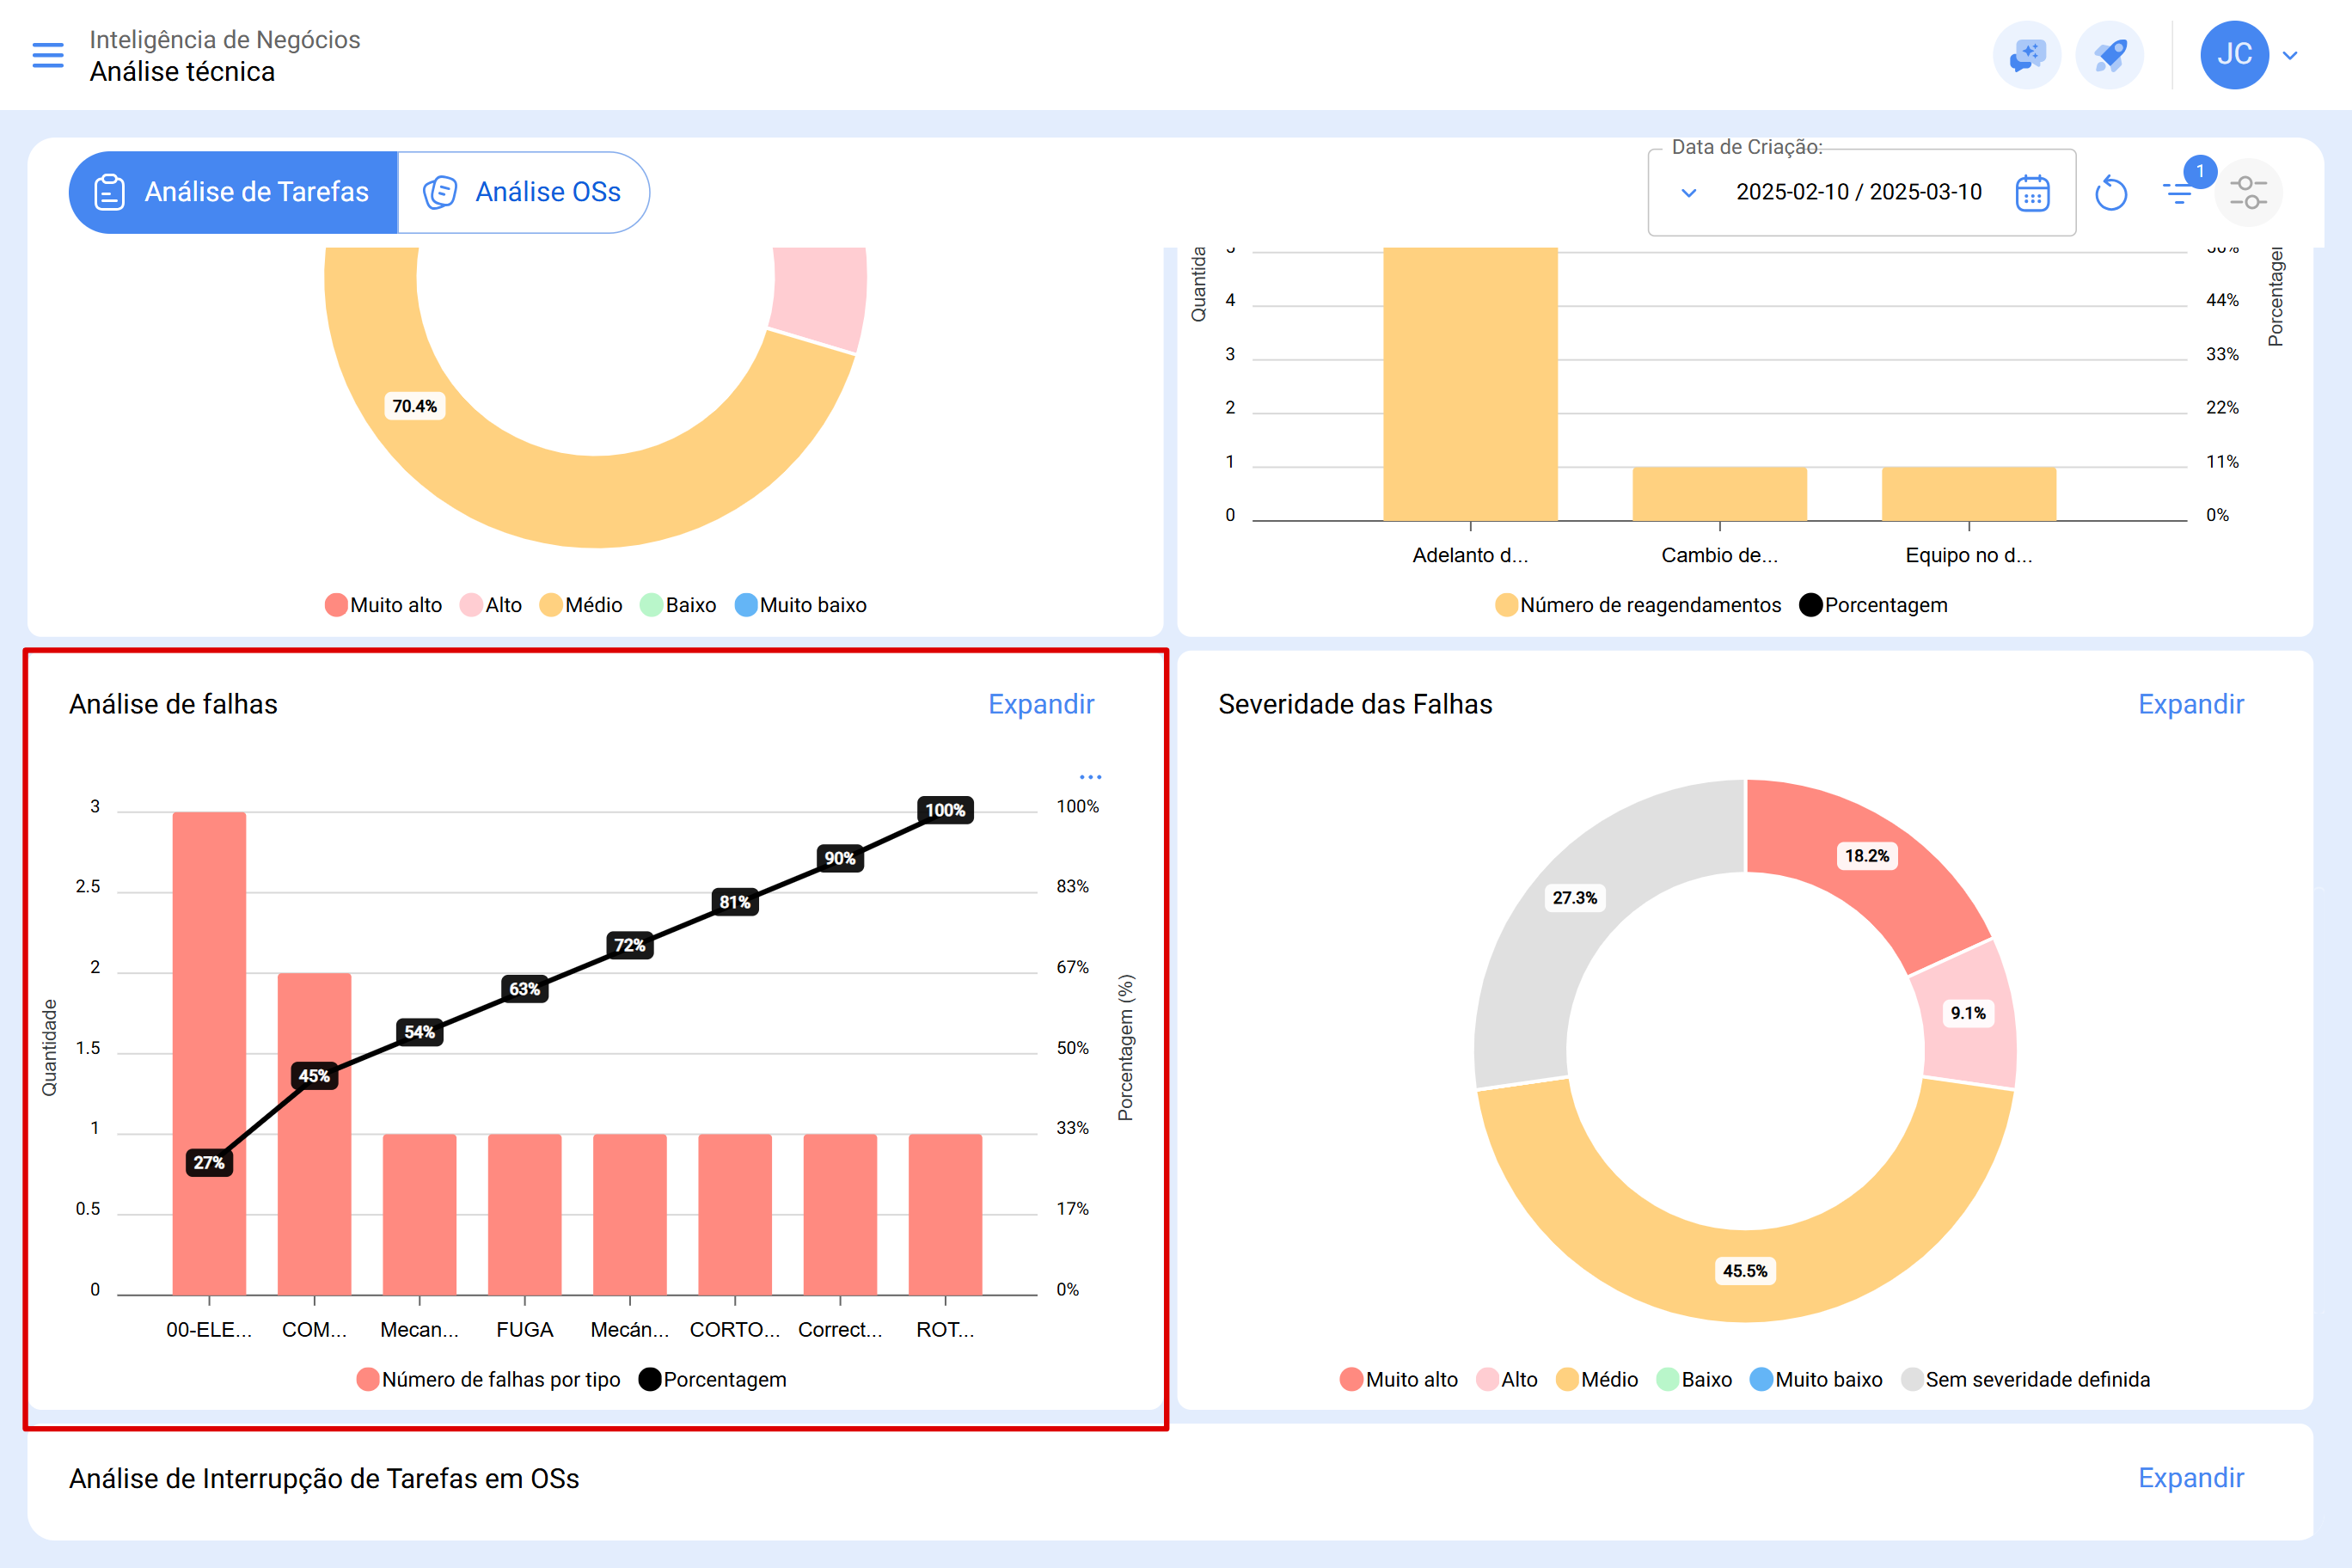Click Expandir on Severidade das Falhas
2352x1568 pixels.
point(2190,704)
